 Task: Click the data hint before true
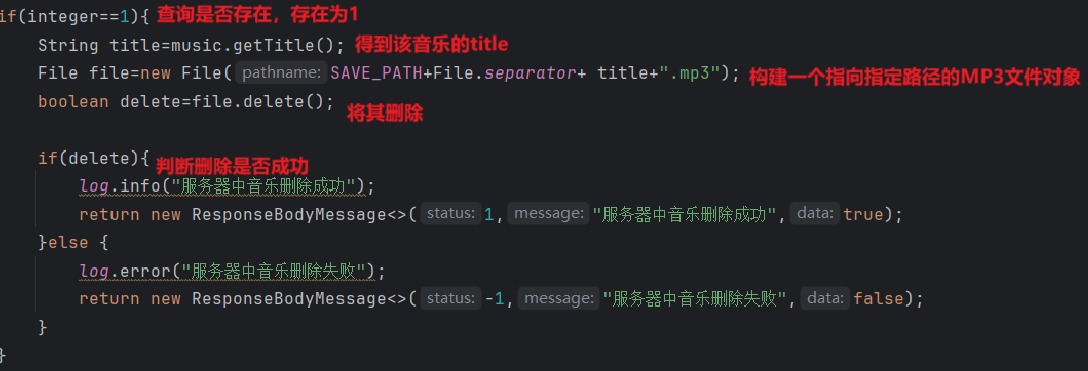click(x=815, y=214)
